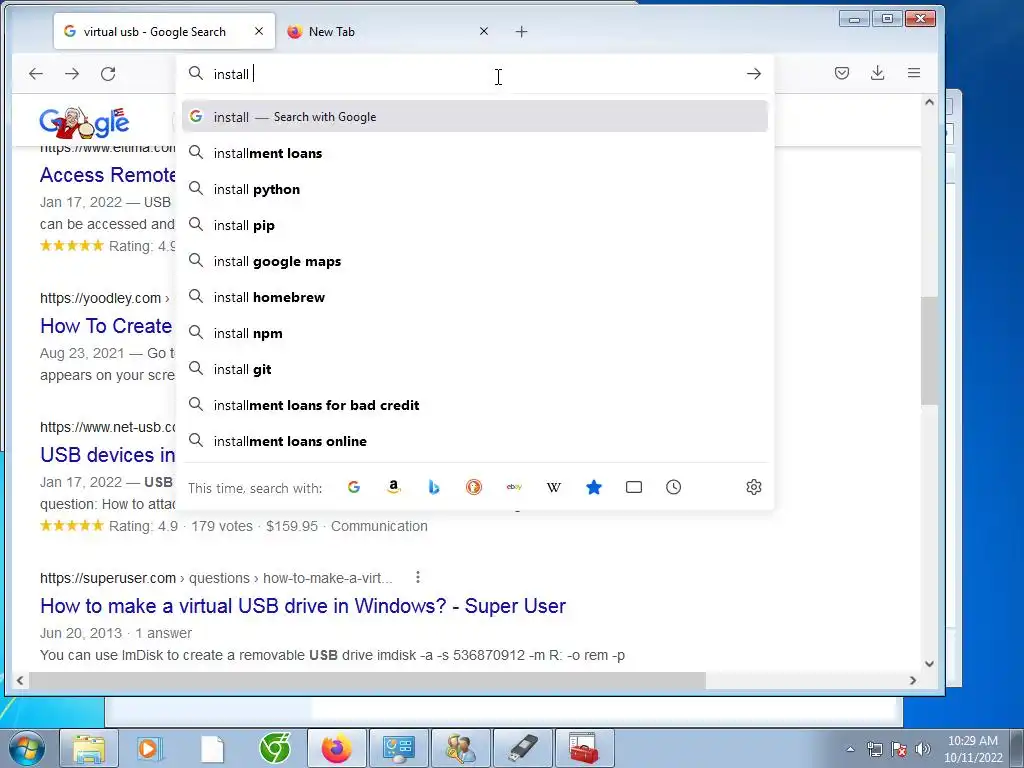Click the page scroll up arrow
Screen dimensions: 1024x768
coord(929,102)
